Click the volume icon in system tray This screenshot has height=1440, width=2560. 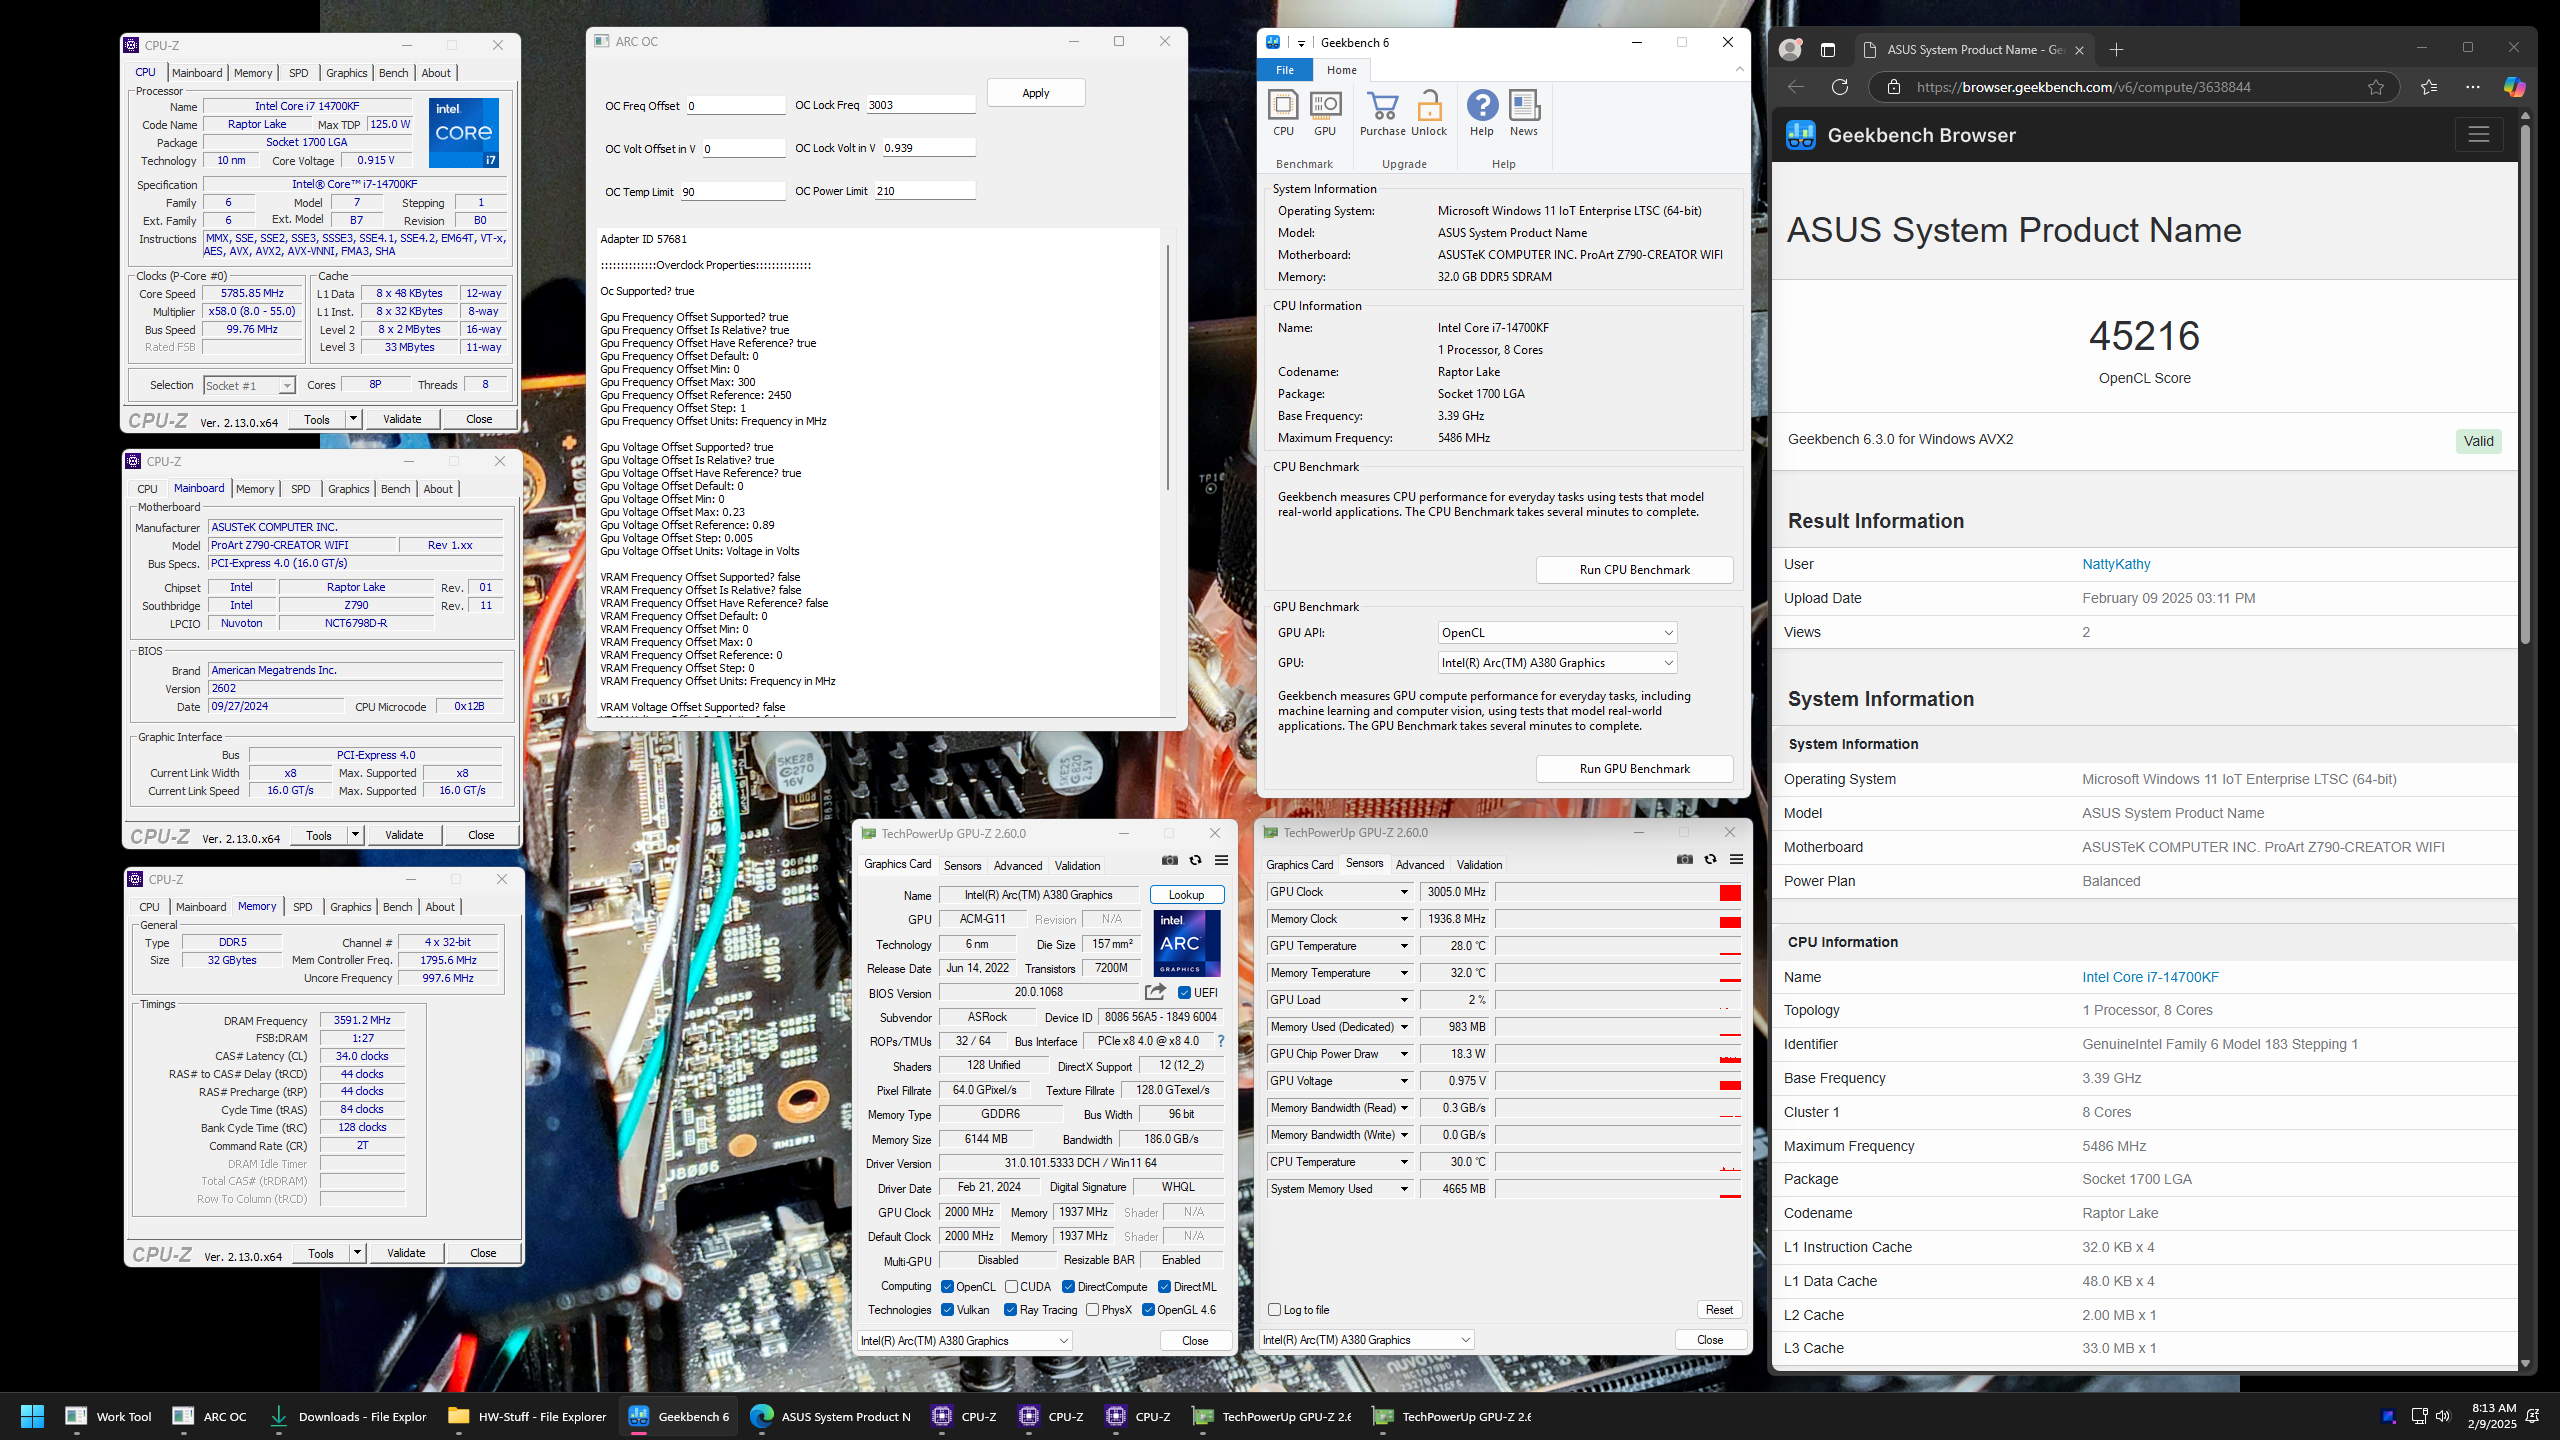(x=2443, y=1416)
